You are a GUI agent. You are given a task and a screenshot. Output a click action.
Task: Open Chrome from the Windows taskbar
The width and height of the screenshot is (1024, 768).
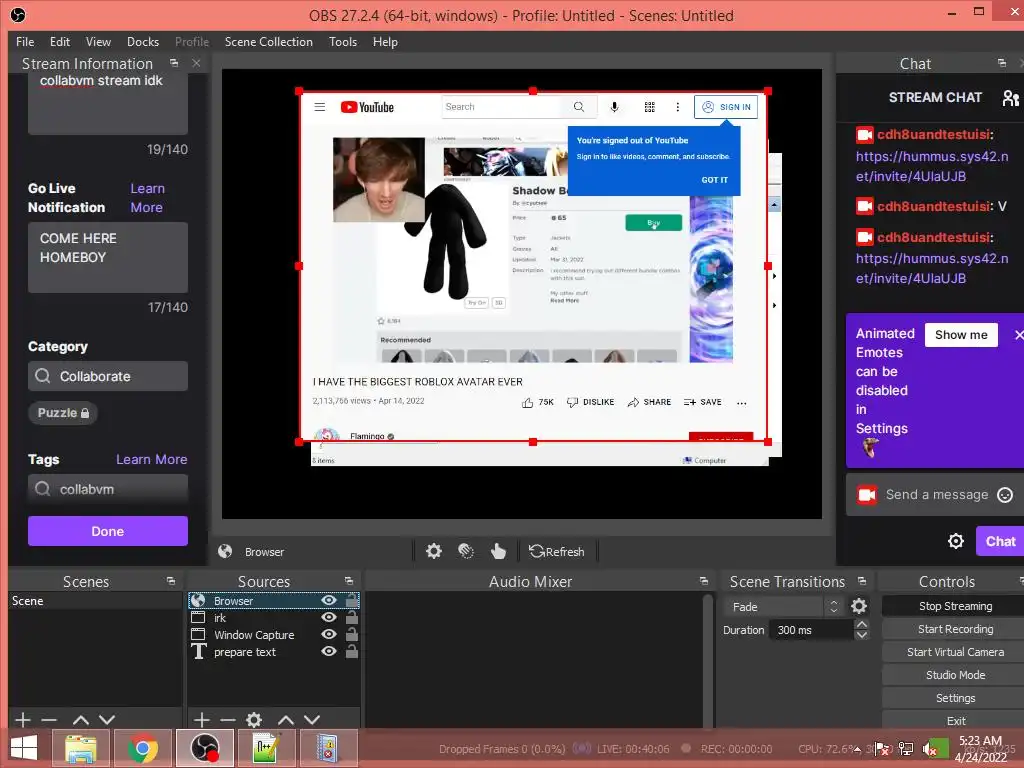[143, 748]
